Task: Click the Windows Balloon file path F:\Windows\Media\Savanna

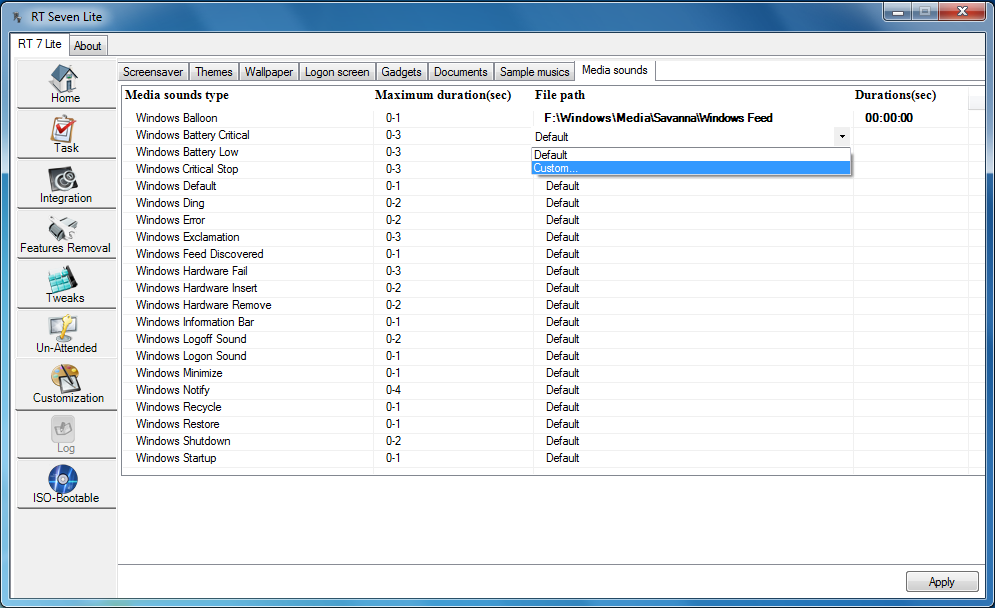Action: click(658, 117)
